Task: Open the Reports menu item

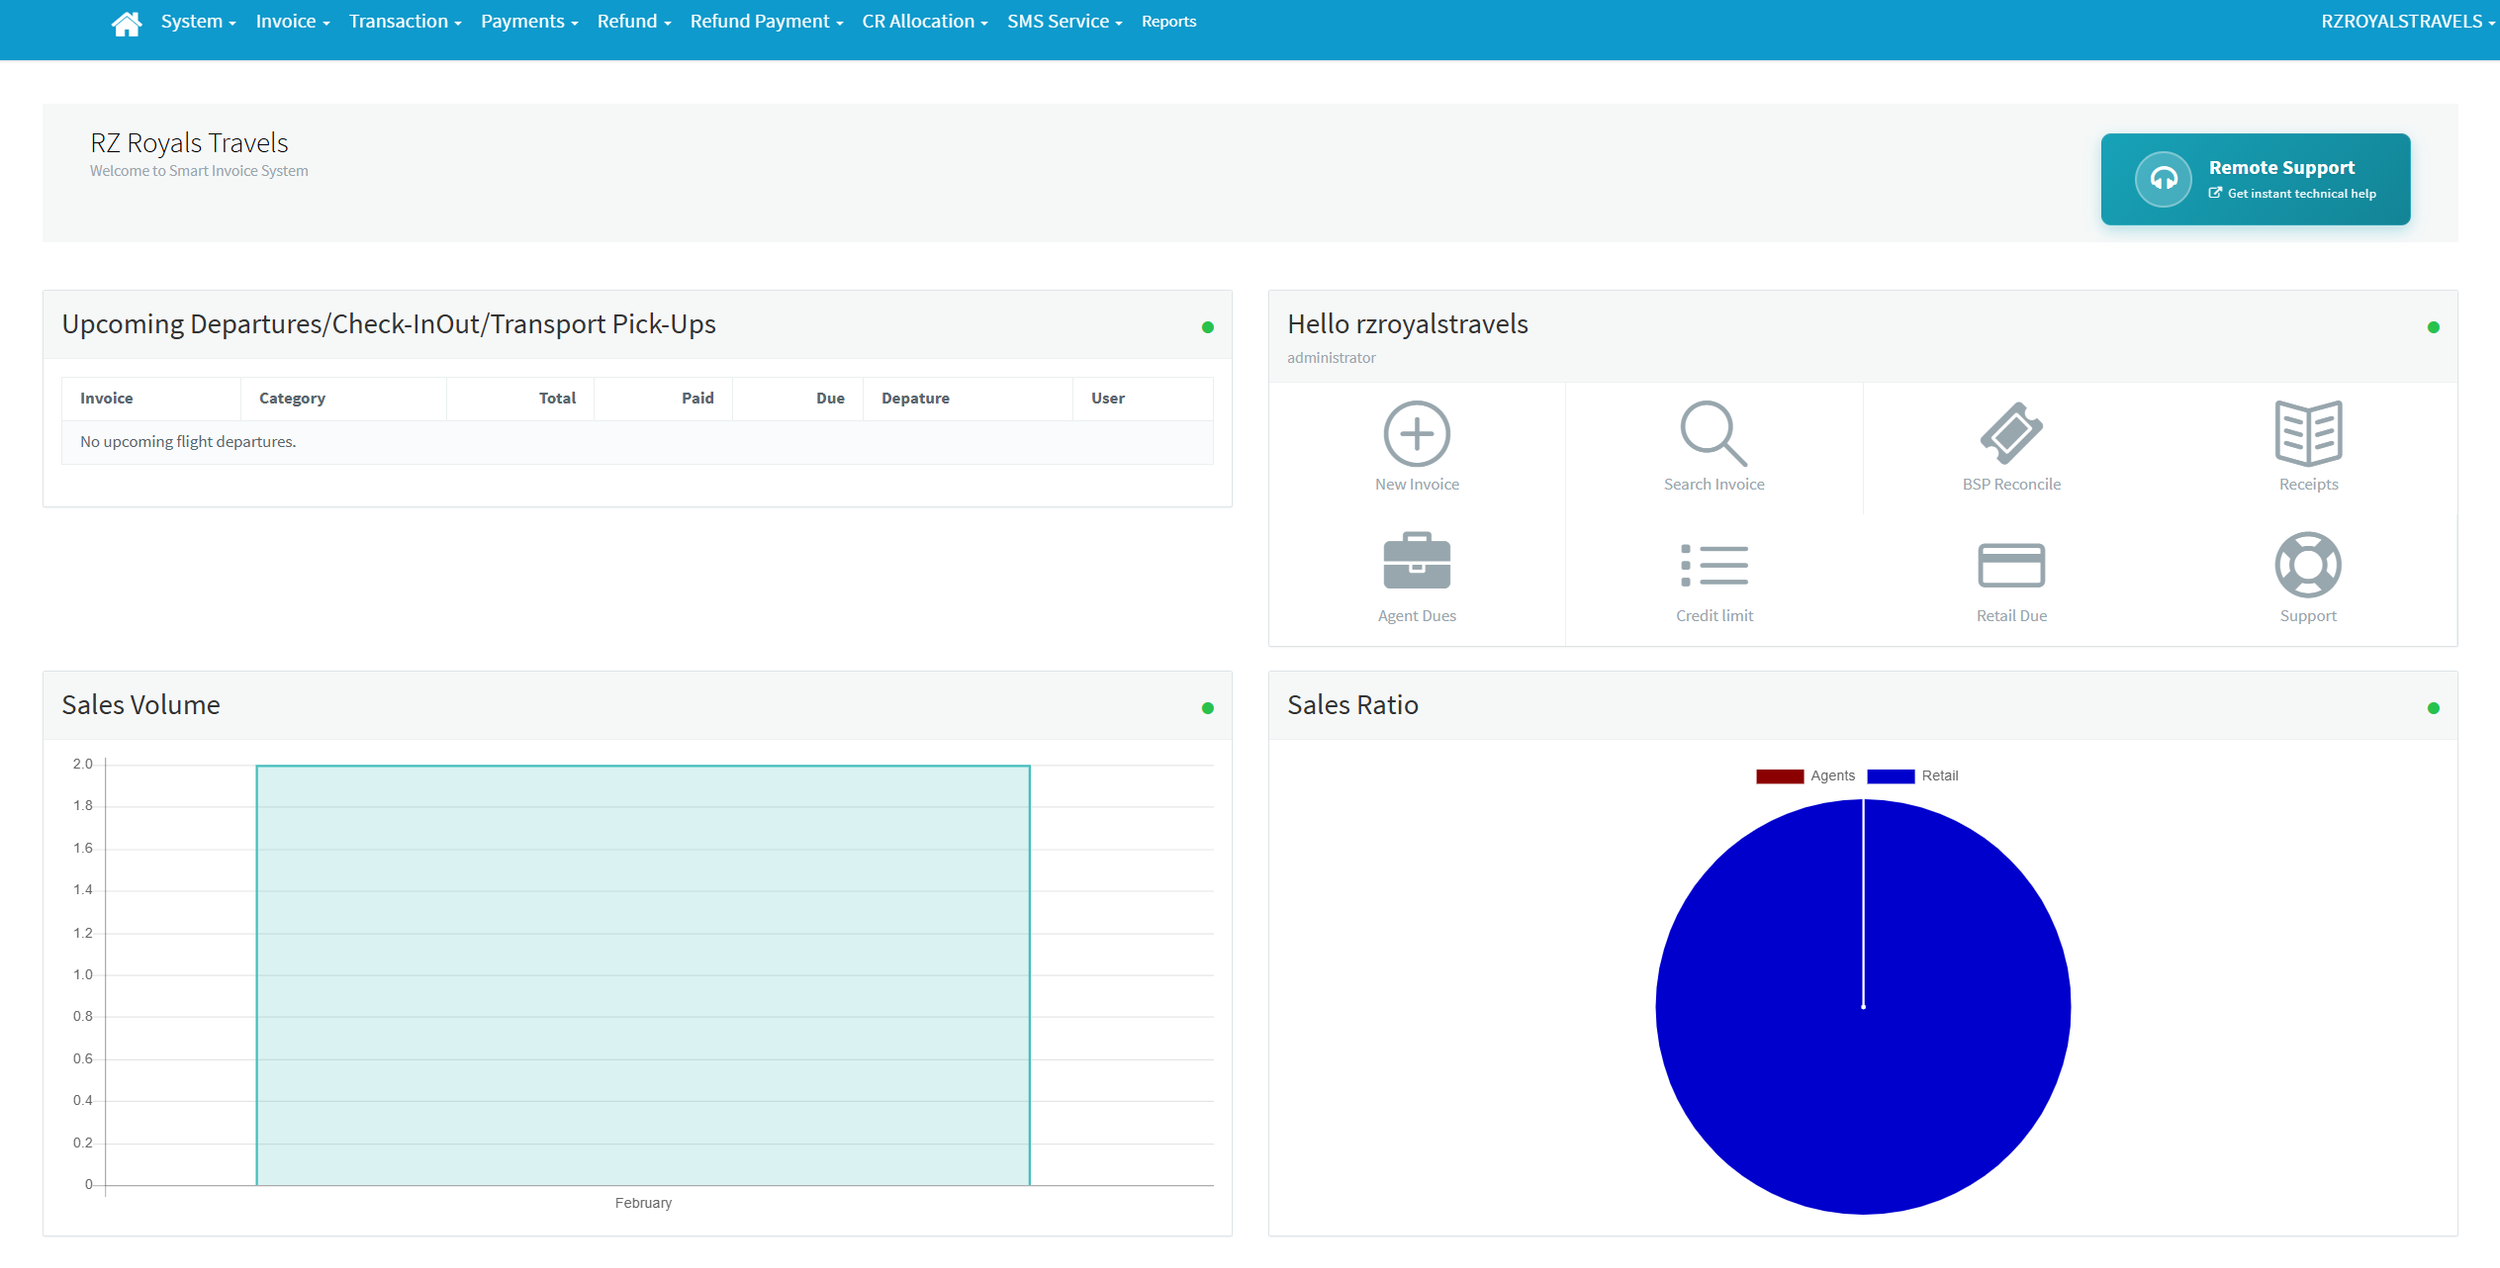Action: 1168,22
